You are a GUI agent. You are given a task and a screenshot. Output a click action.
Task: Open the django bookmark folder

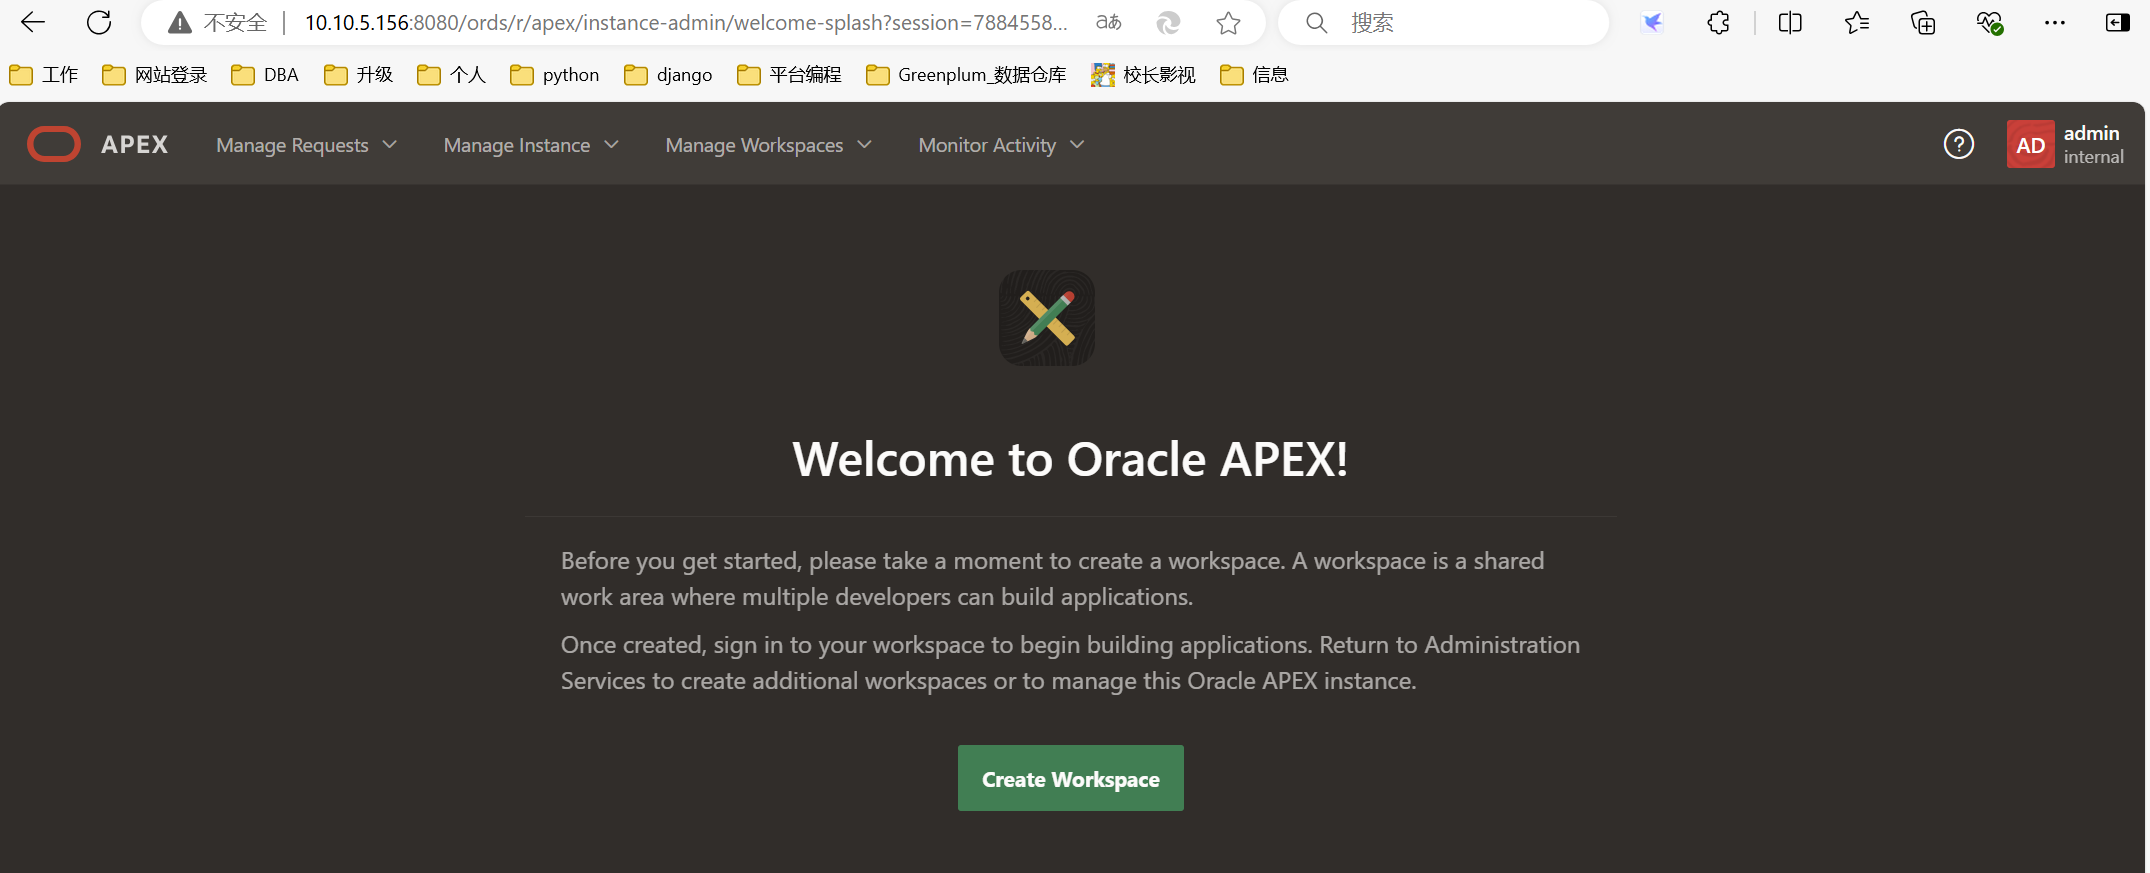(x=668, y=75)
